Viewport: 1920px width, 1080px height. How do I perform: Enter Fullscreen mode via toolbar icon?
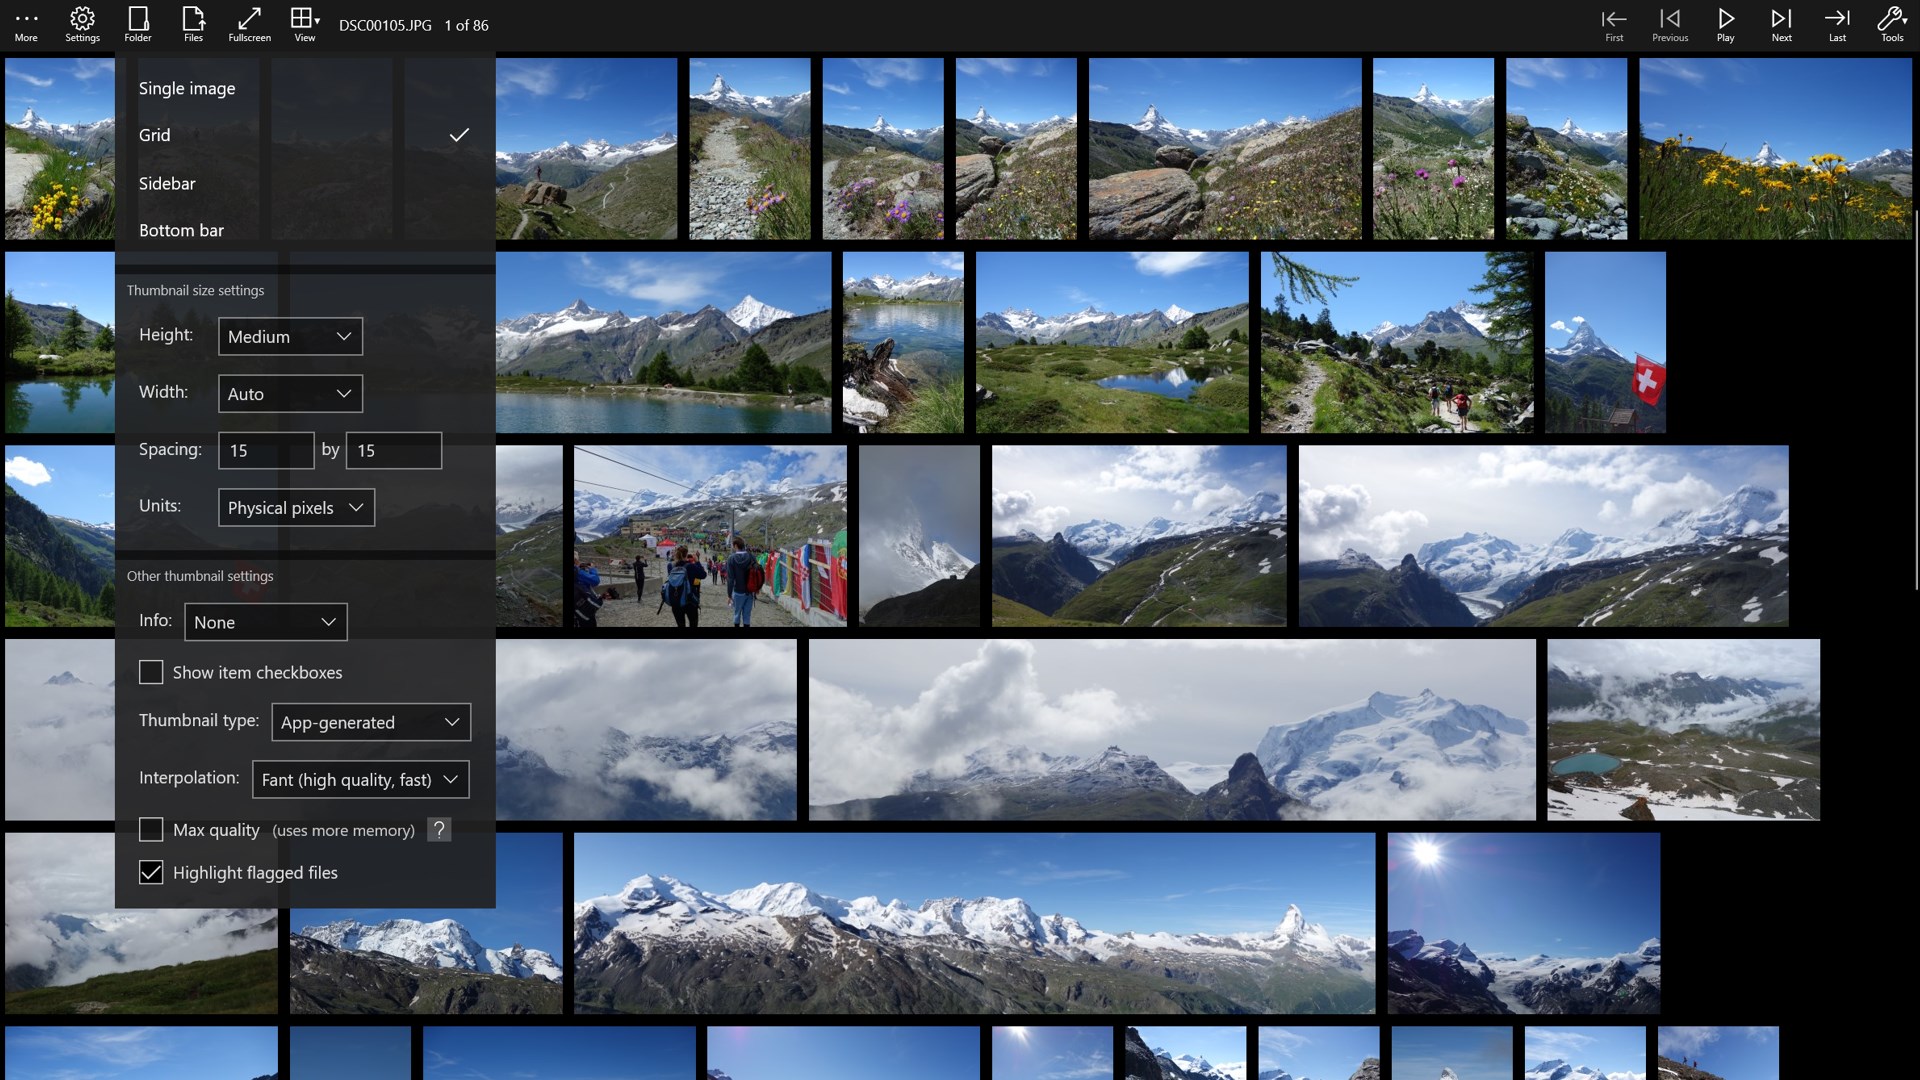248,24
